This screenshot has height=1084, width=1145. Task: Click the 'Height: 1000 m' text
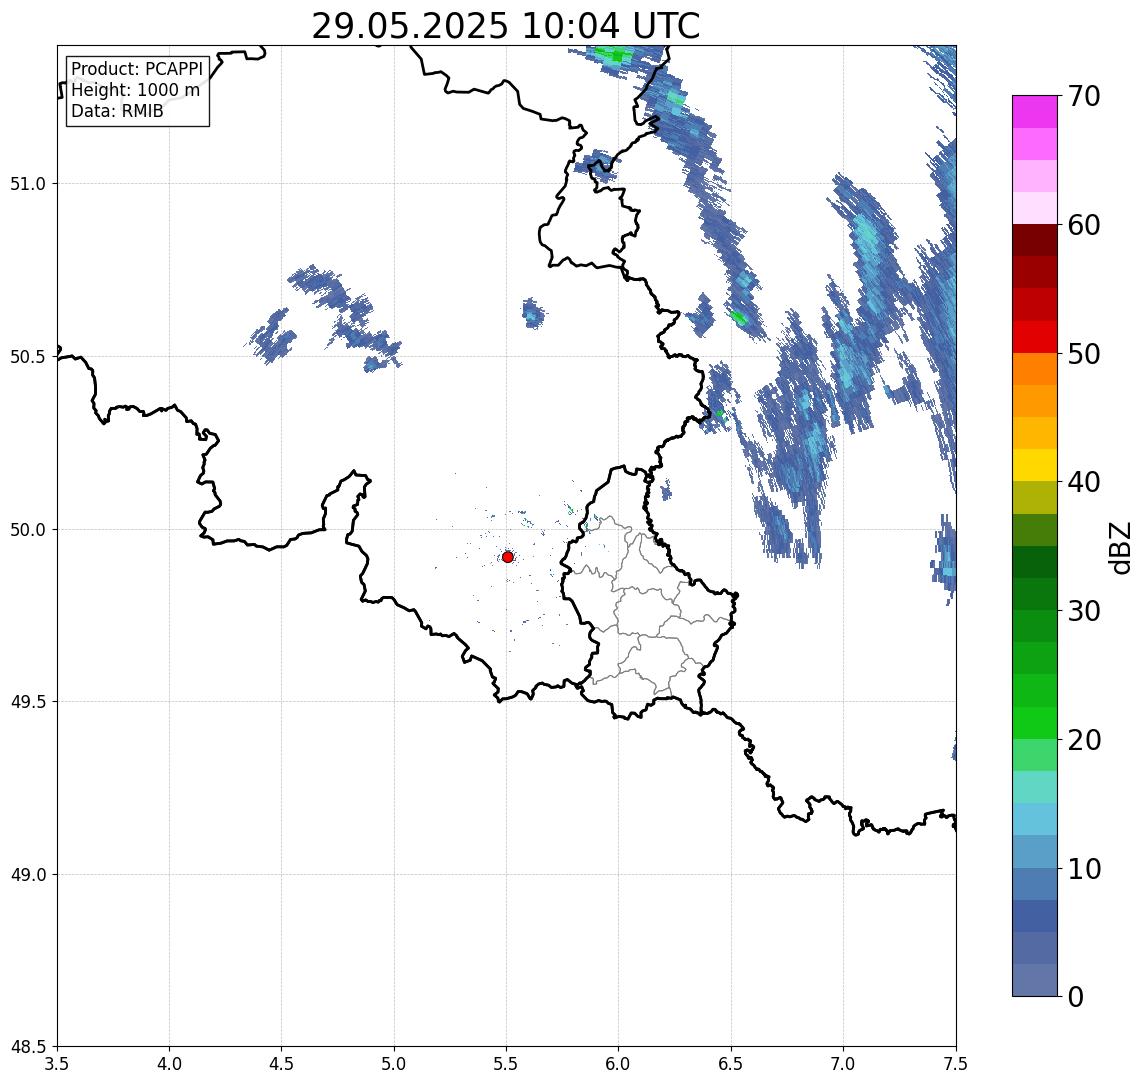click(x=135, y=90)
